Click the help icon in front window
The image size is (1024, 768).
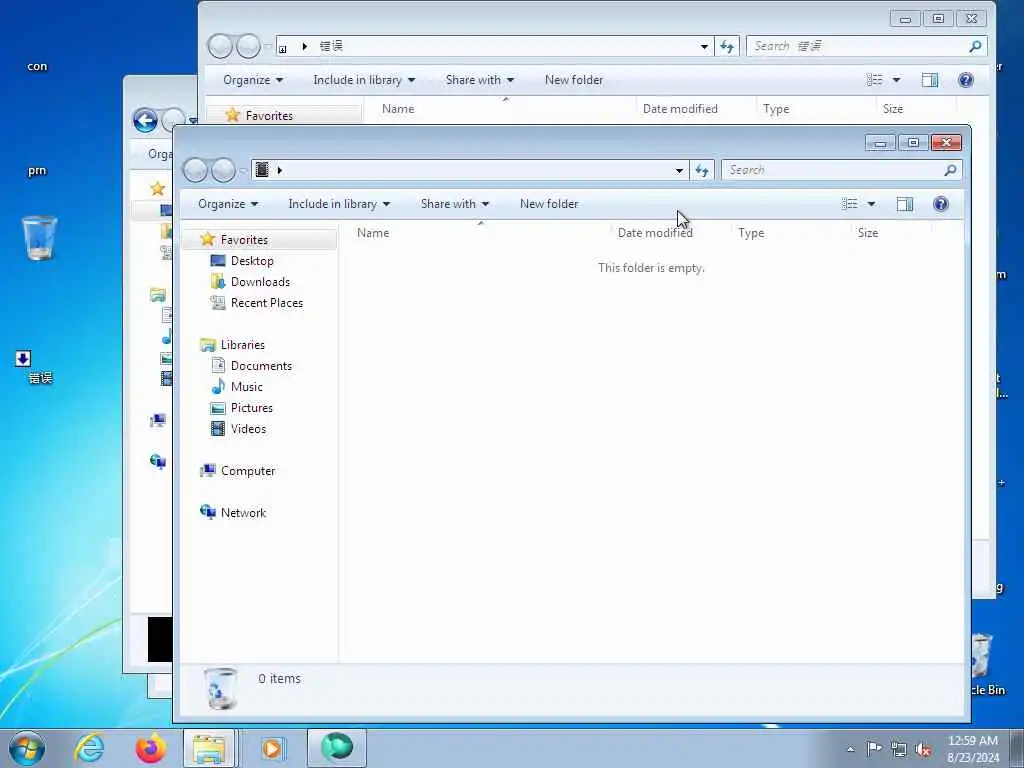coord(940,204)
